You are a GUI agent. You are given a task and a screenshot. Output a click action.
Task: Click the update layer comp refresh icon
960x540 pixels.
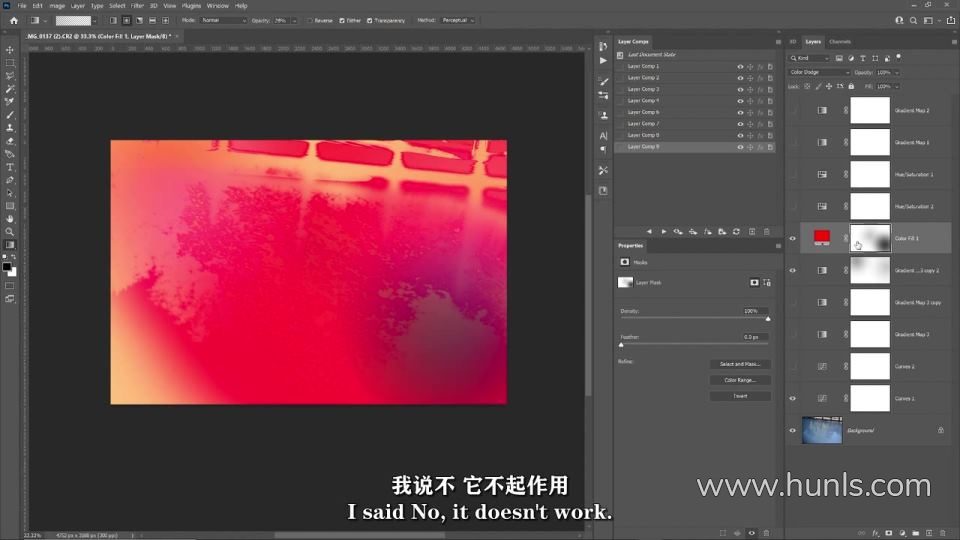tap(737, 231)
